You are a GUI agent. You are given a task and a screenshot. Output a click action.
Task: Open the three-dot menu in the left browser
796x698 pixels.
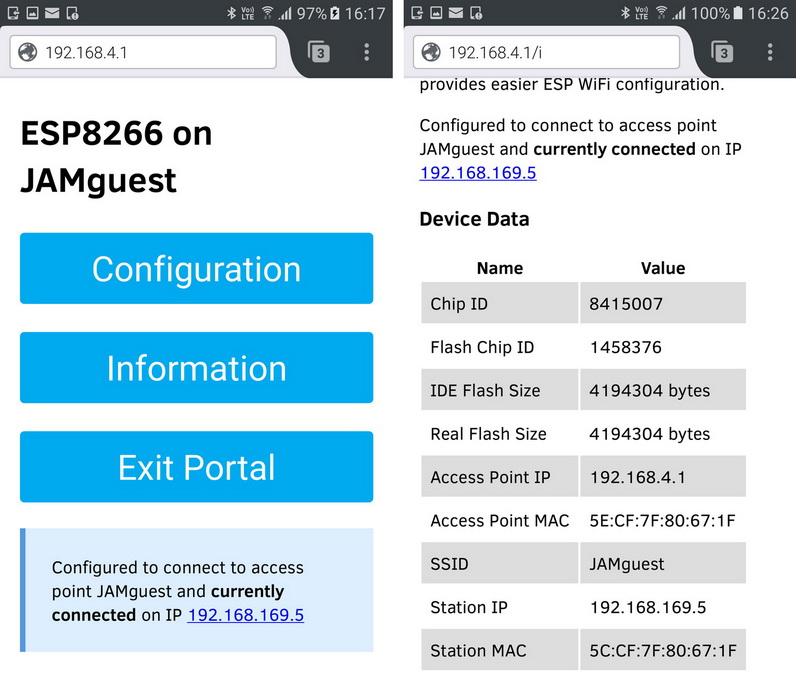tap(367, 53)
